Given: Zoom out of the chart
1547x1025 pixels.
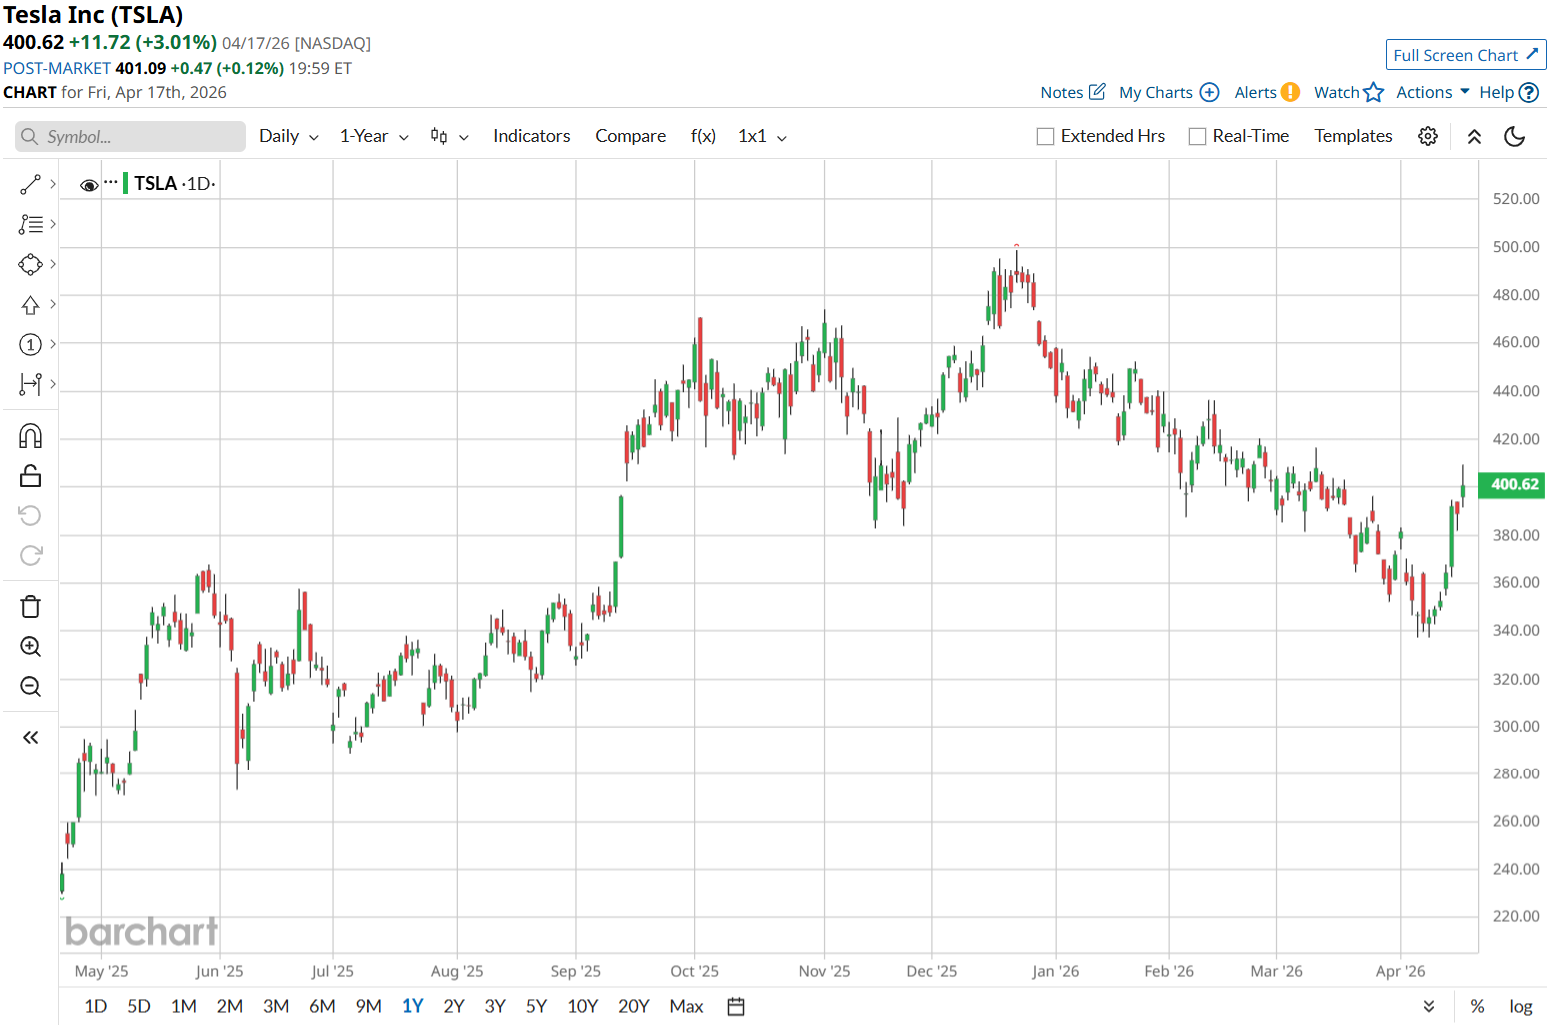Looking at the screenshot, I should click(30, 687).
